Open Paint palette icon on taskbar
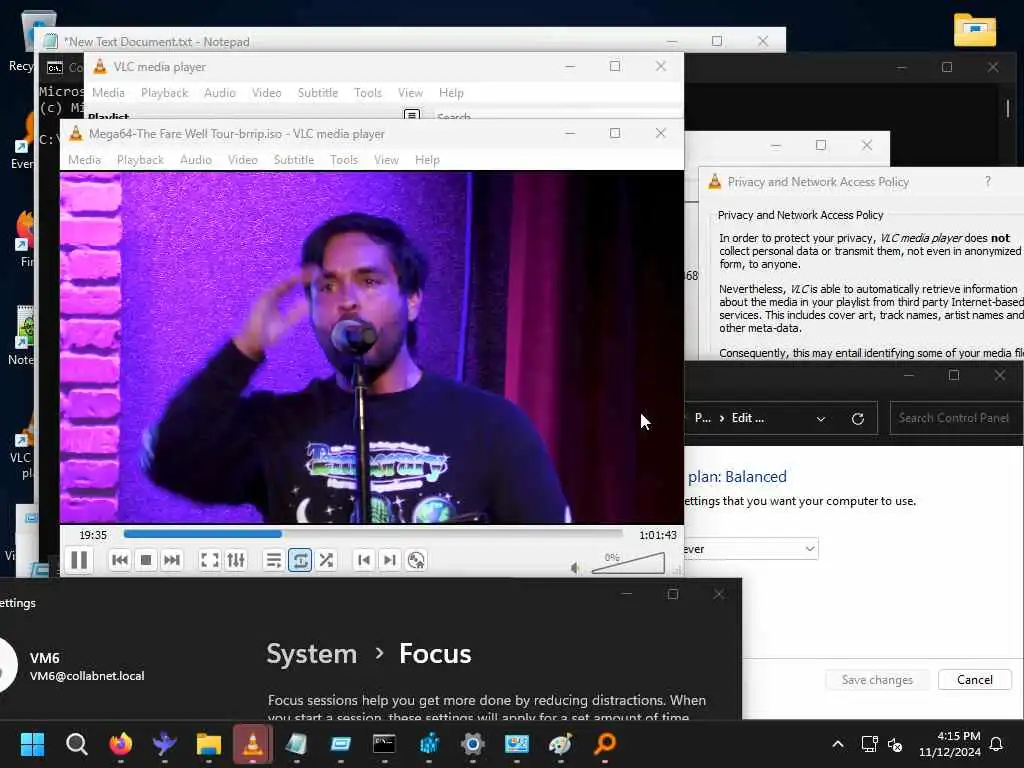 click(560, 744)
